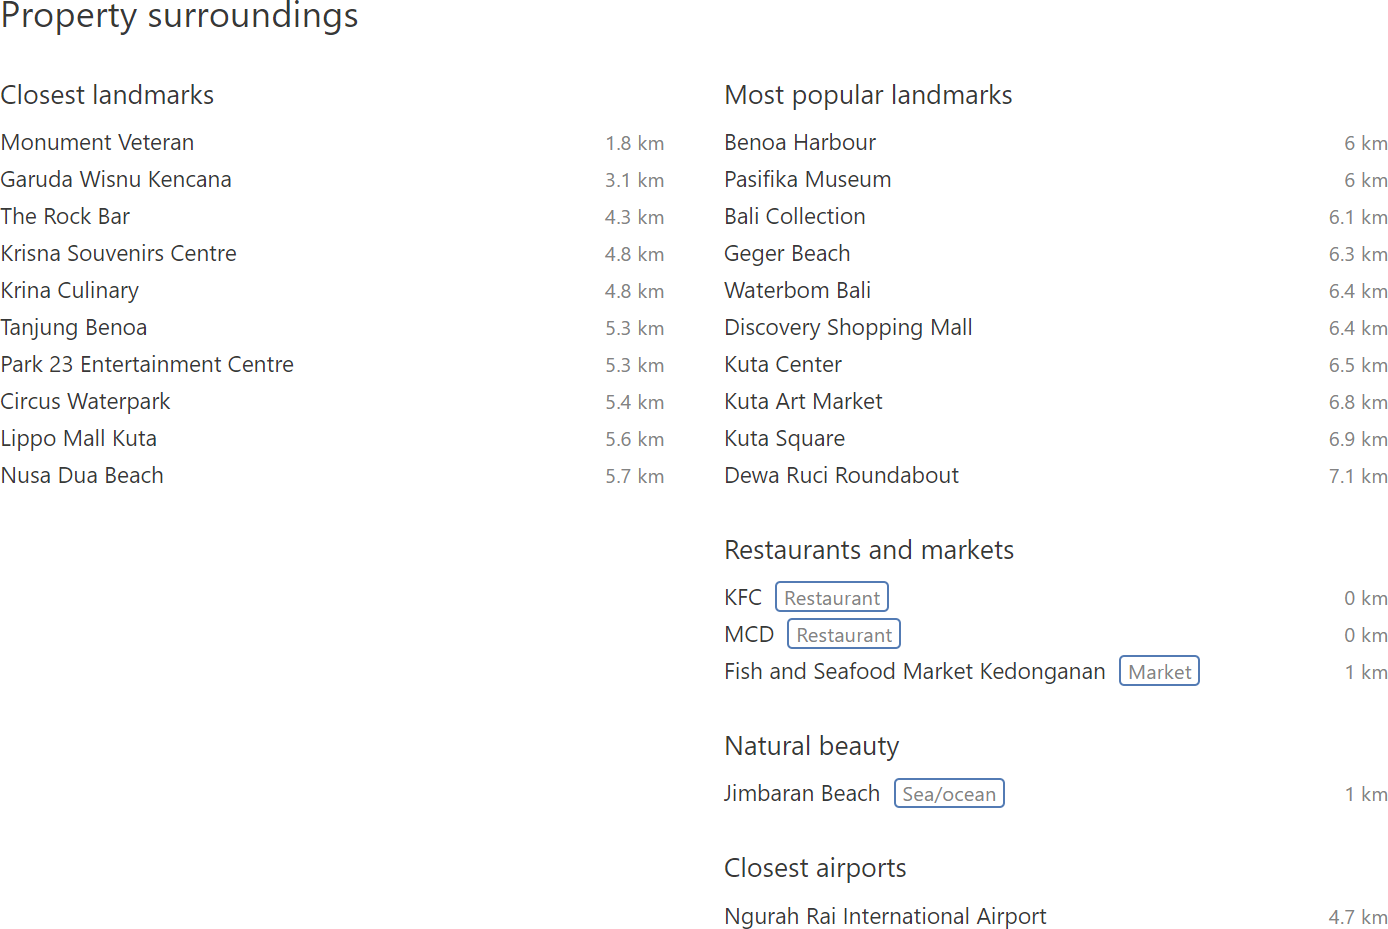Select 'Monument Veteran' in closest landmarks
Screen dimensions: 1388x929
tap(97, 143)
